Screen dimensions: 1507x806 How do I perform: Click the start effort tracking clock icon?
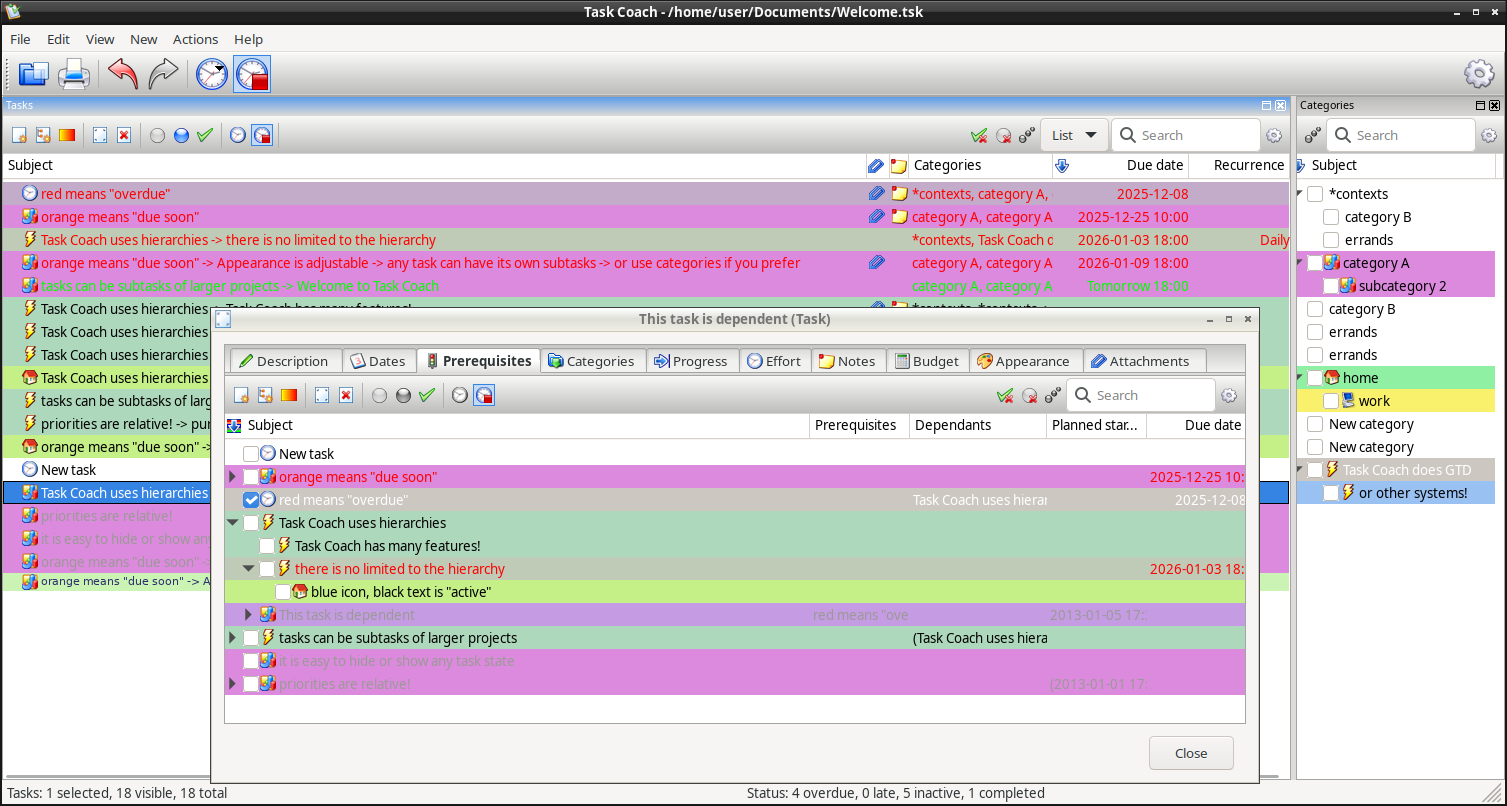tap(212, 74)
